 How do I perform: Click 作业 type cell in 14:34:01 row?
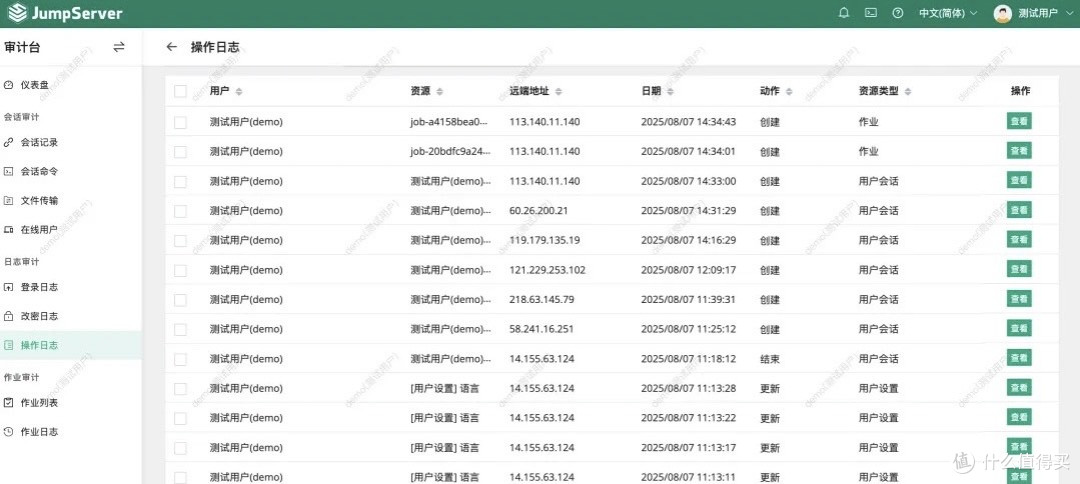click(x=869, y=151)
